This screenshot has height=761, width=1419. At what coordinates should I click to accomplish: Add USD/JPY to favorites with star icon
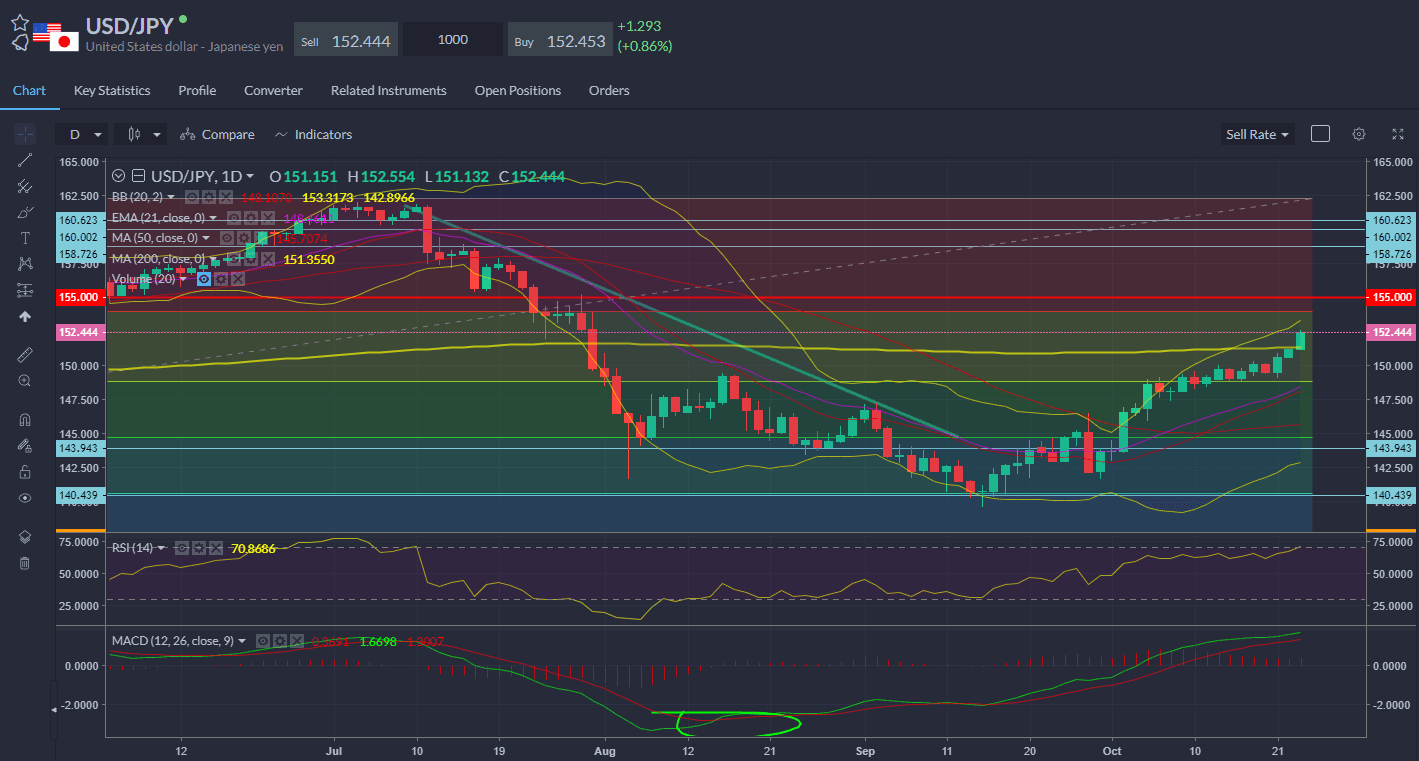coord(19,21)
